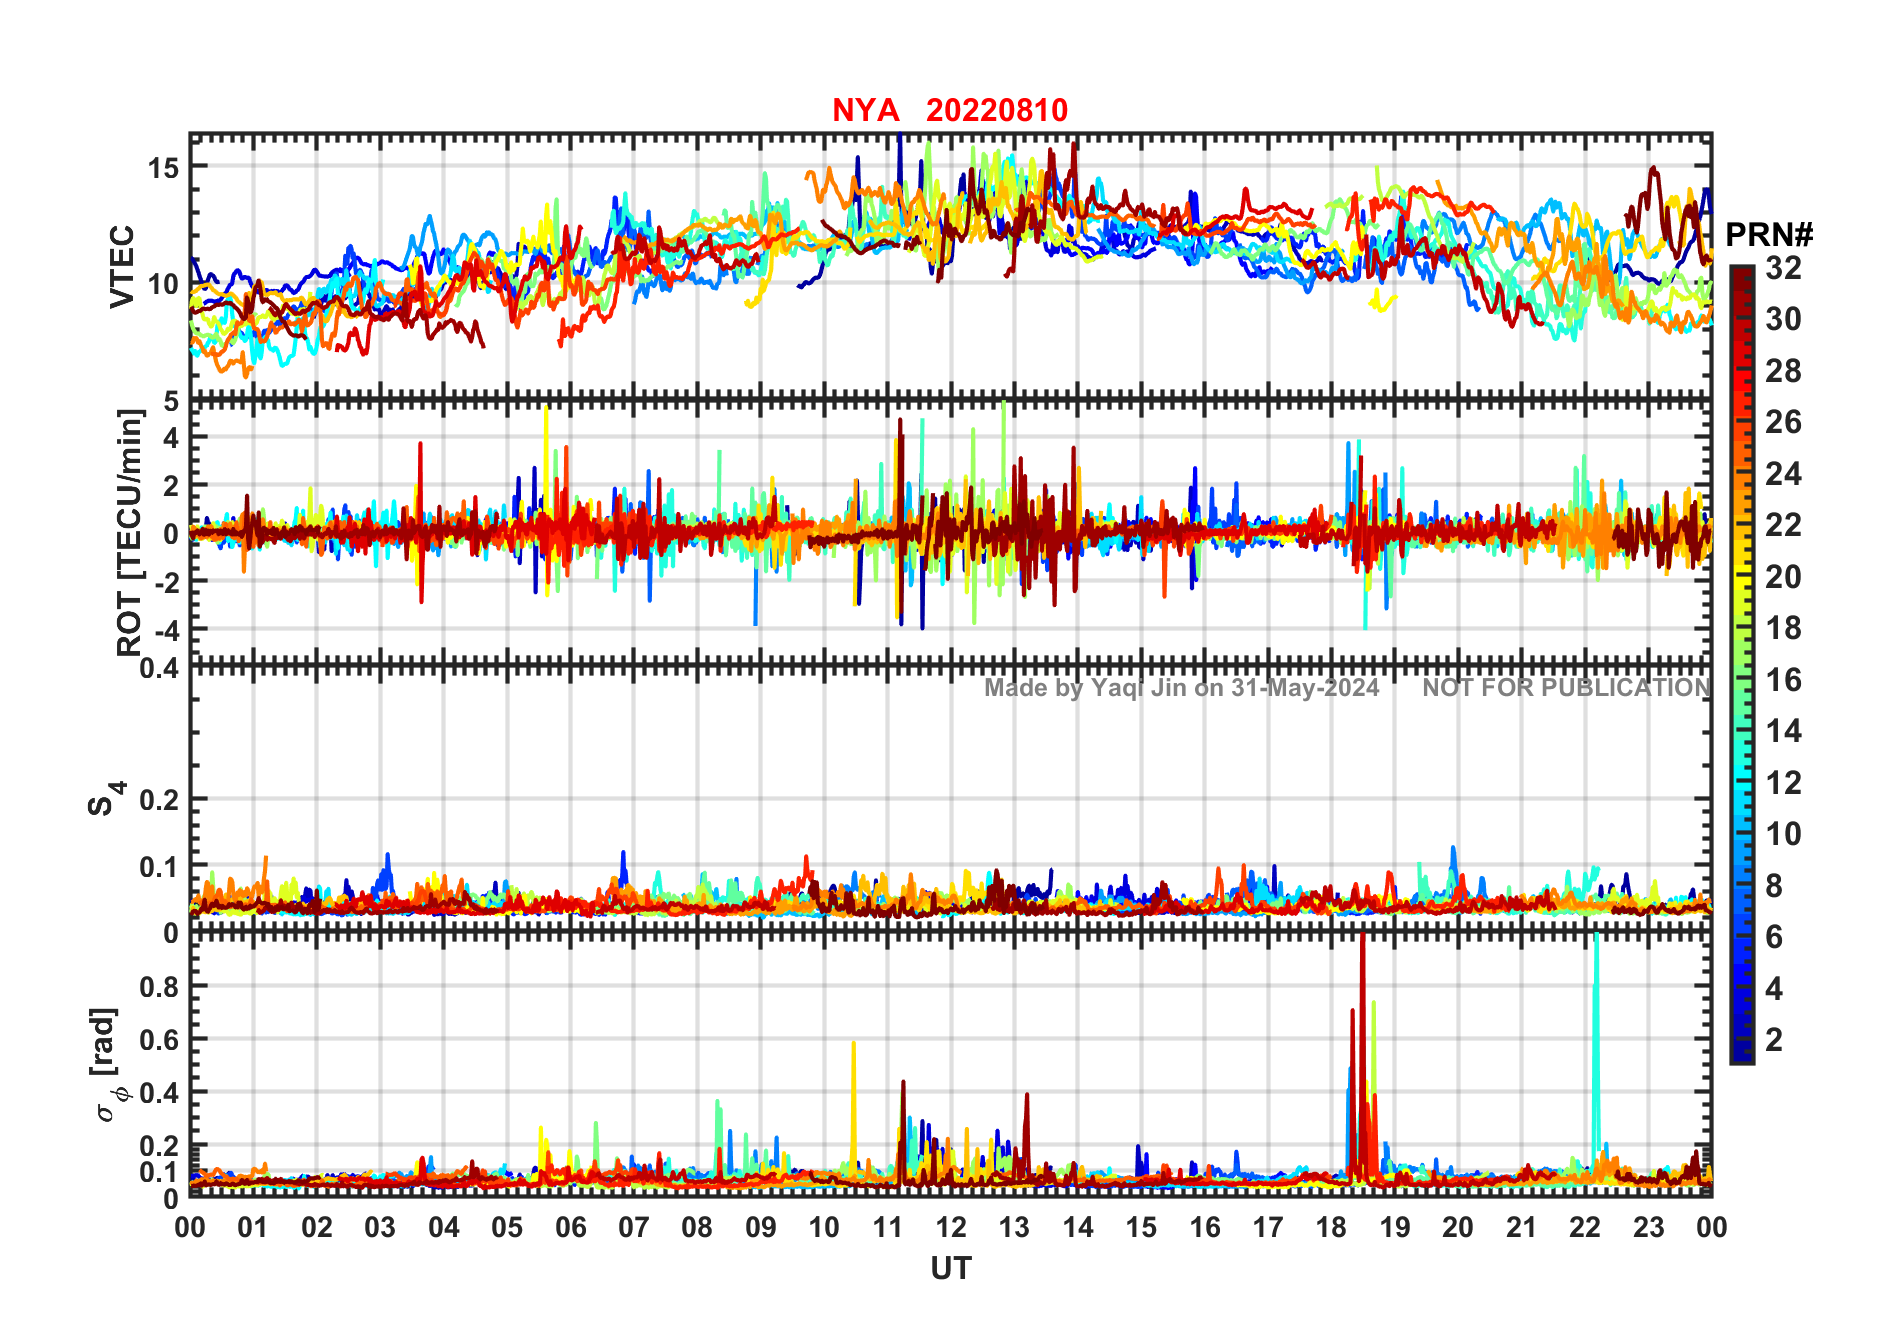Click sigma phi axis tick value "0.6"
This screenshot has height=1330, width=1902.
pyautogui.click(x=159, y=1039)
